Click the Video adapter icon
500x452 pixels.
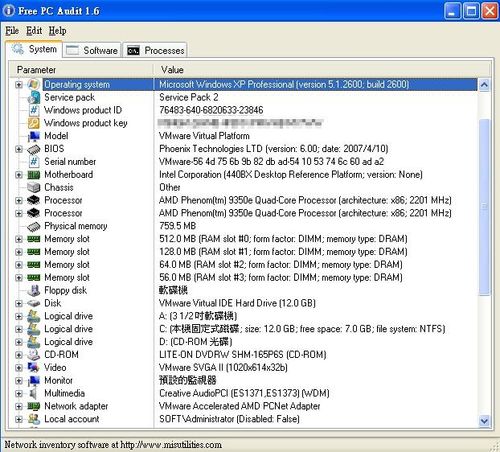[x=33, y=367]
